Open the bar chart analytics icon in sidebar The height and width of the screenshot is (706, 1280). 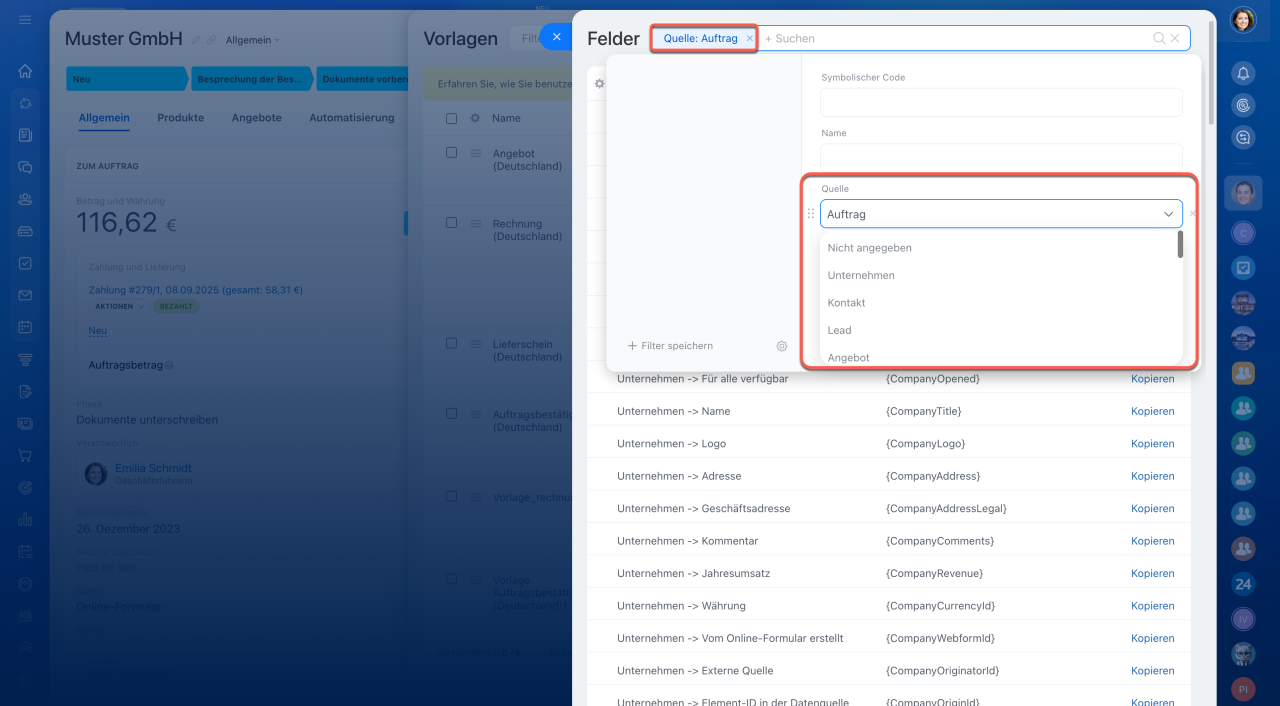[25, 519]
